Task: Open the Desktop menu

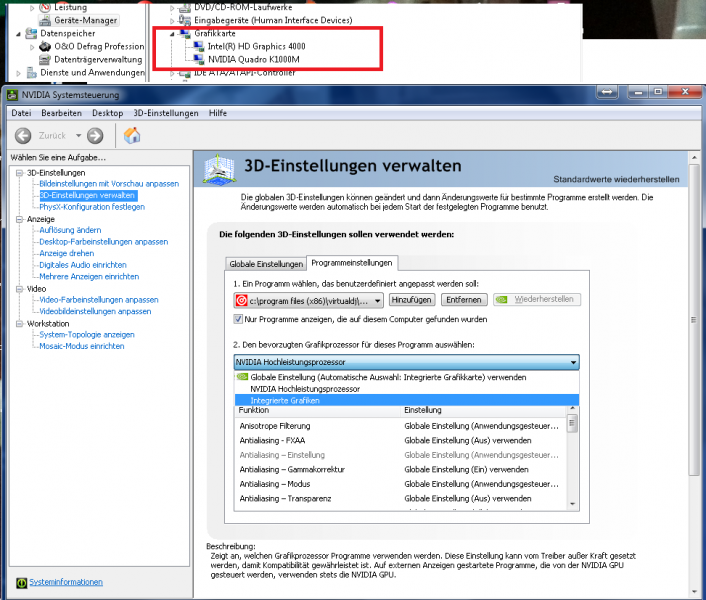Action: (x=108, y=113)
